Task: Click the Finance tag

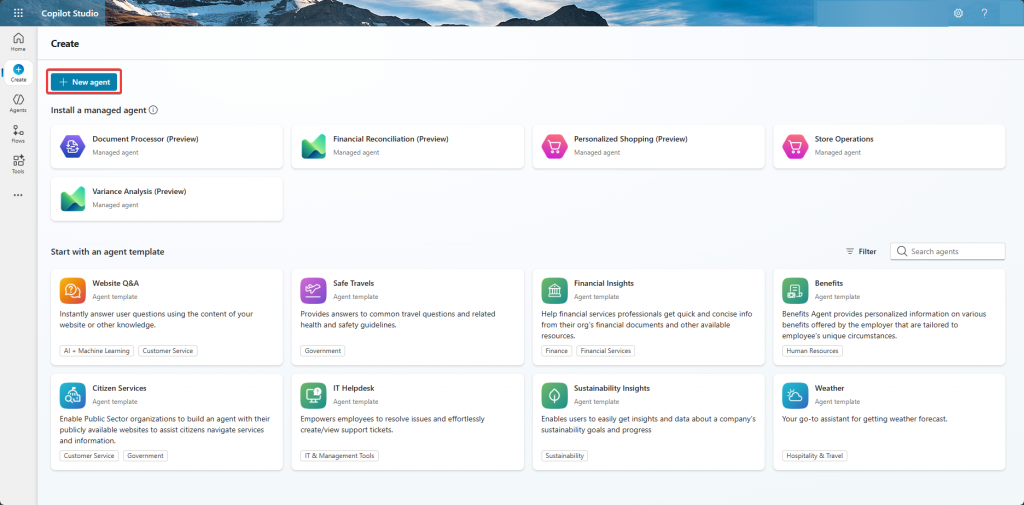Action: (x=557, y=351)
